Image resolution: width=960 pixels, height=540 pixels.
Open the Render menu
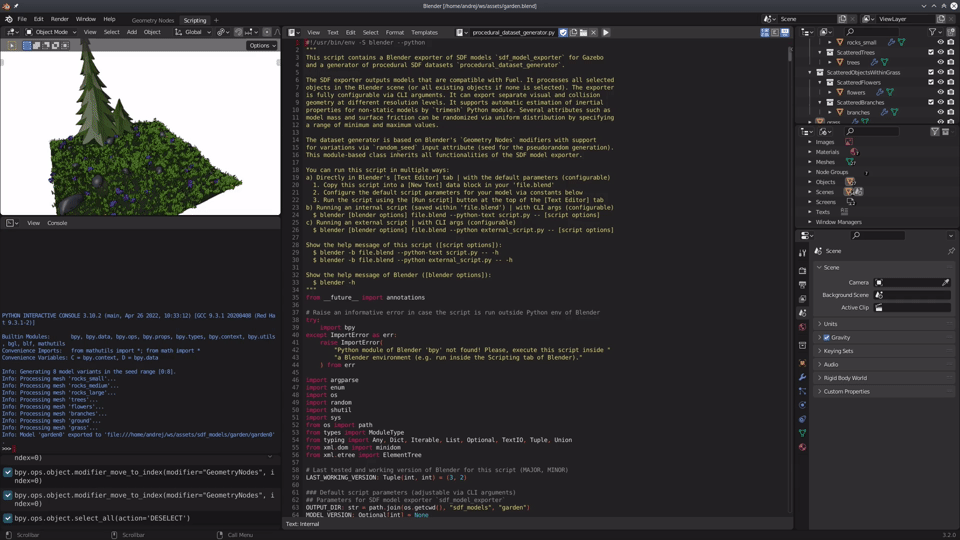click(x=59, y=19)
